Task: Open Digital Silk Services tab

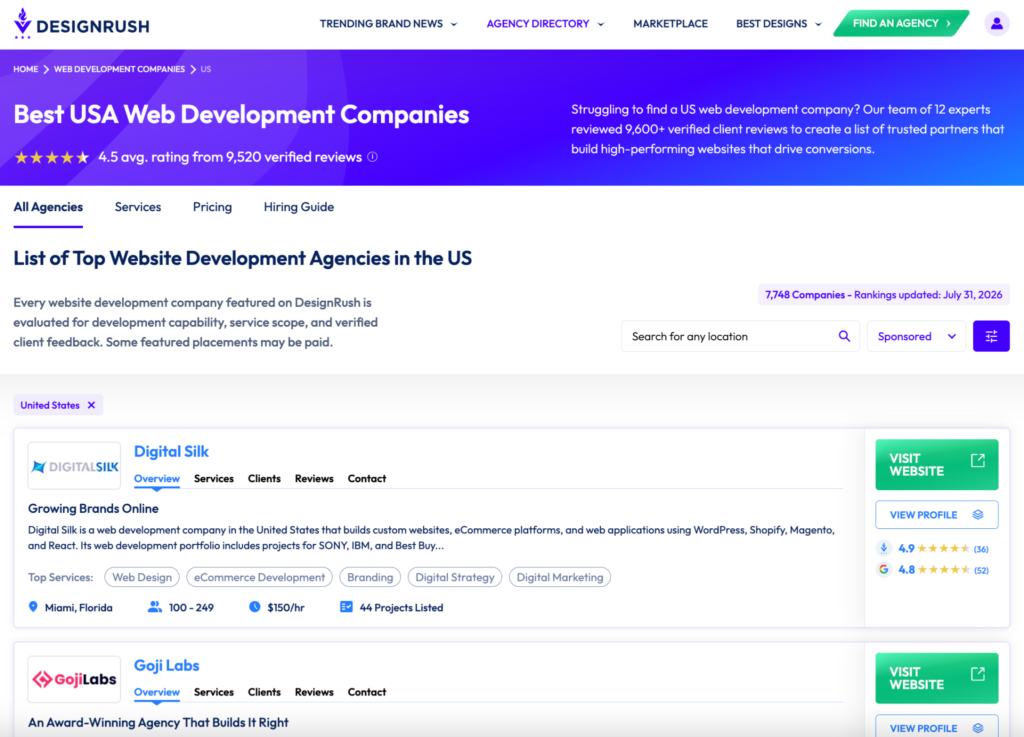Action: click(x=214, y=478)
